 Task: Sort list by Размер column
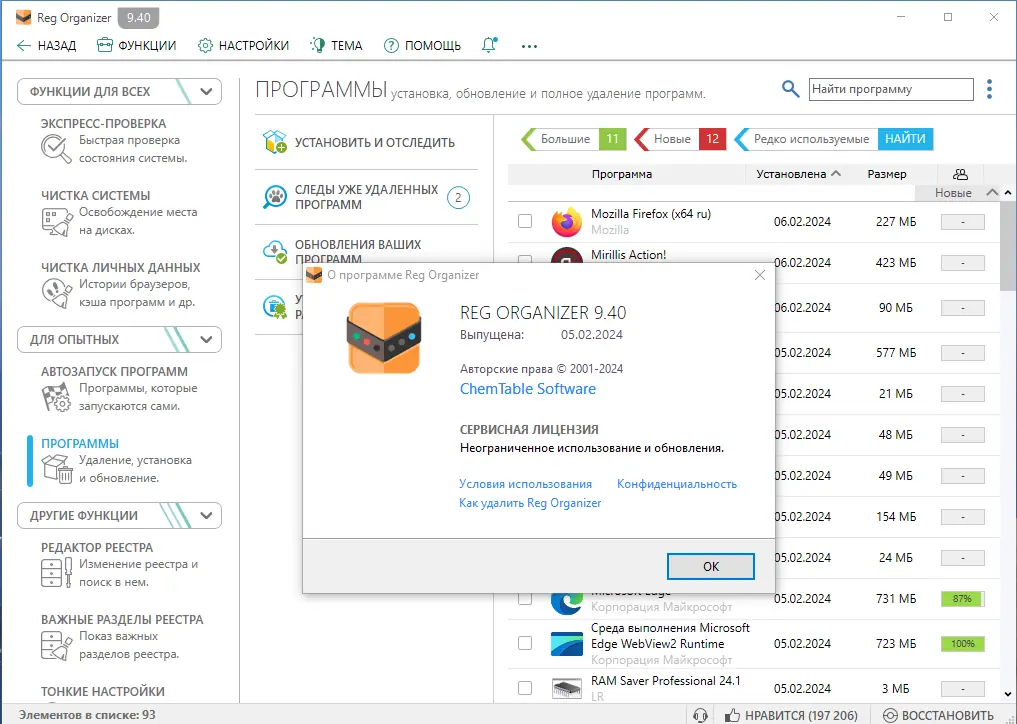(887, 175)
